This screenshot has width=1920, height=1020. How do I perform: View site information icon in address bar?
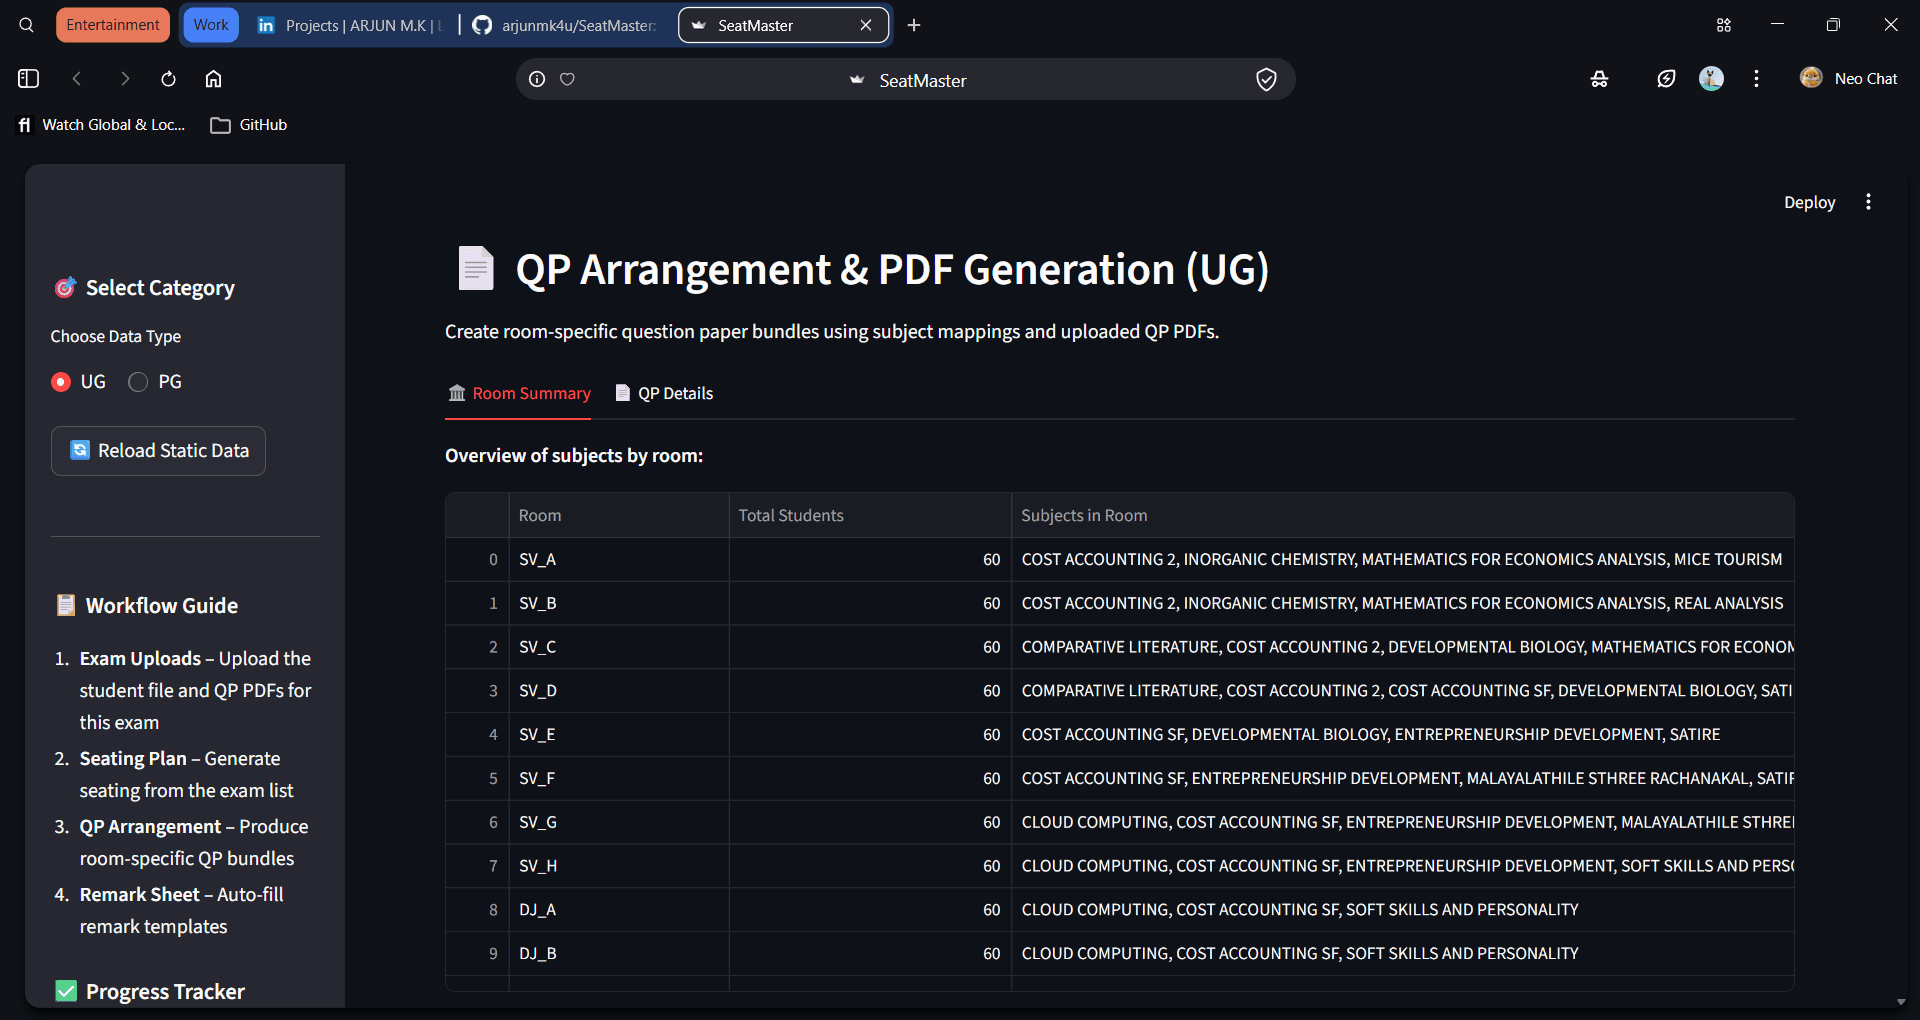tap(537, 79)
